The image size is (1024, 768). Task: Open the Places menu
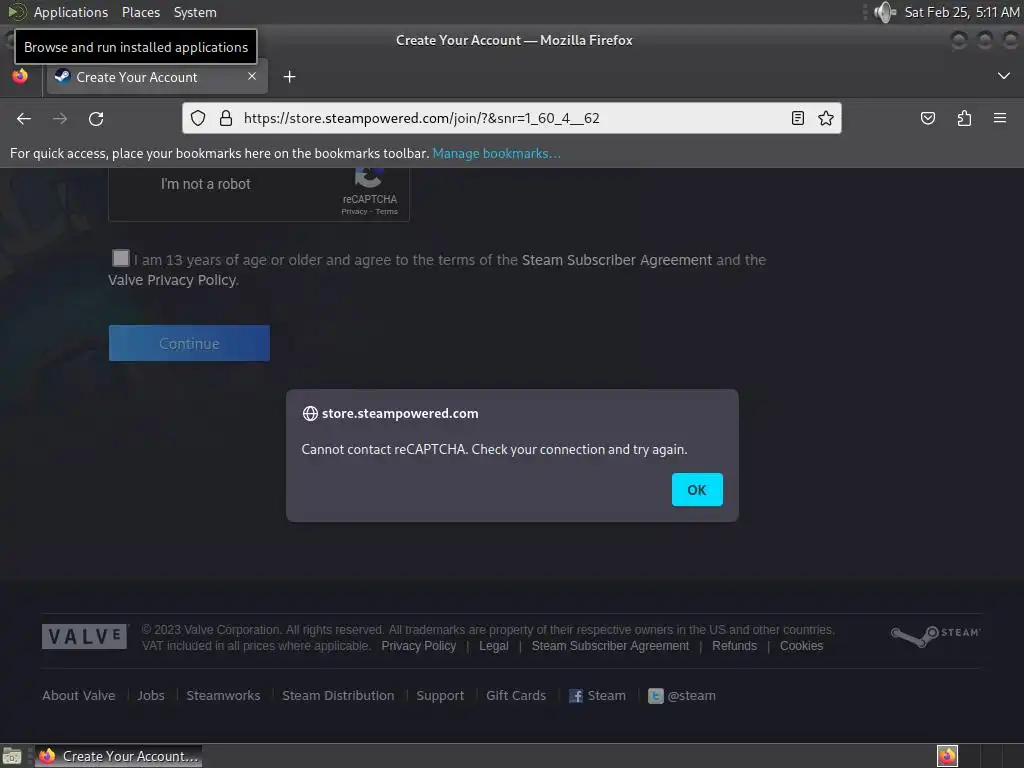[x=140, y=12]
